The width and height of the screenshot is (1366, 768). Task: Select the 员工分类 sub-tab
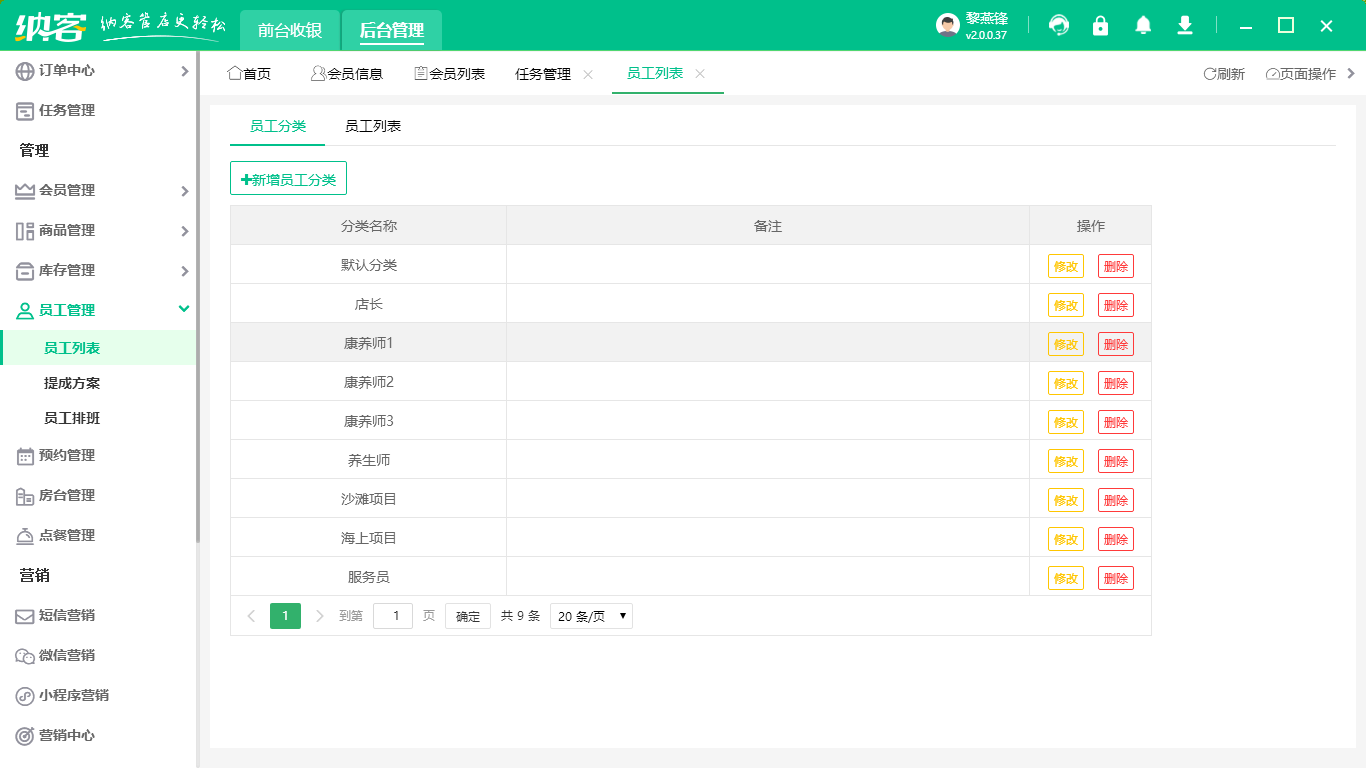[278, 126]
